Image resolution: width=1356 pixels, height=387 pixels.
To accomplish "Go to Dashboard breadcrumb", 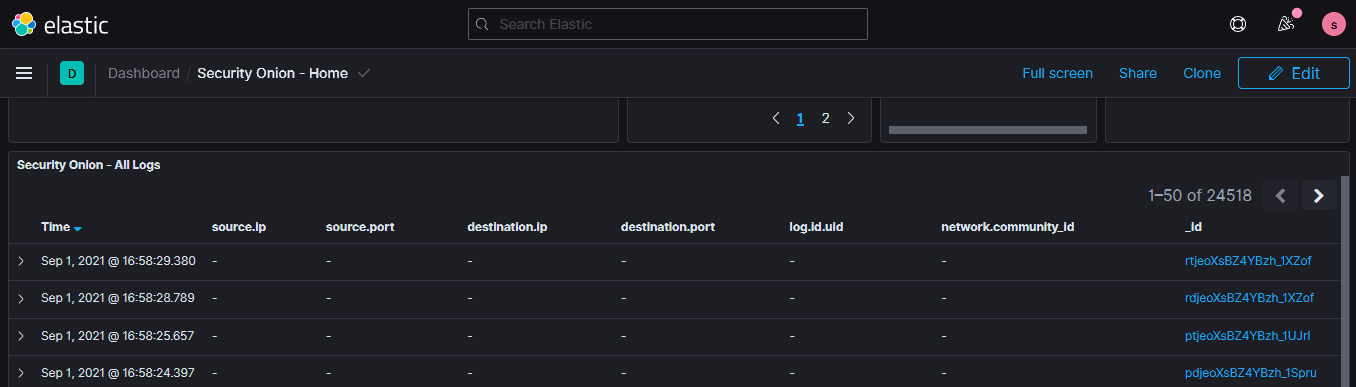I will [x=144, y=73].
